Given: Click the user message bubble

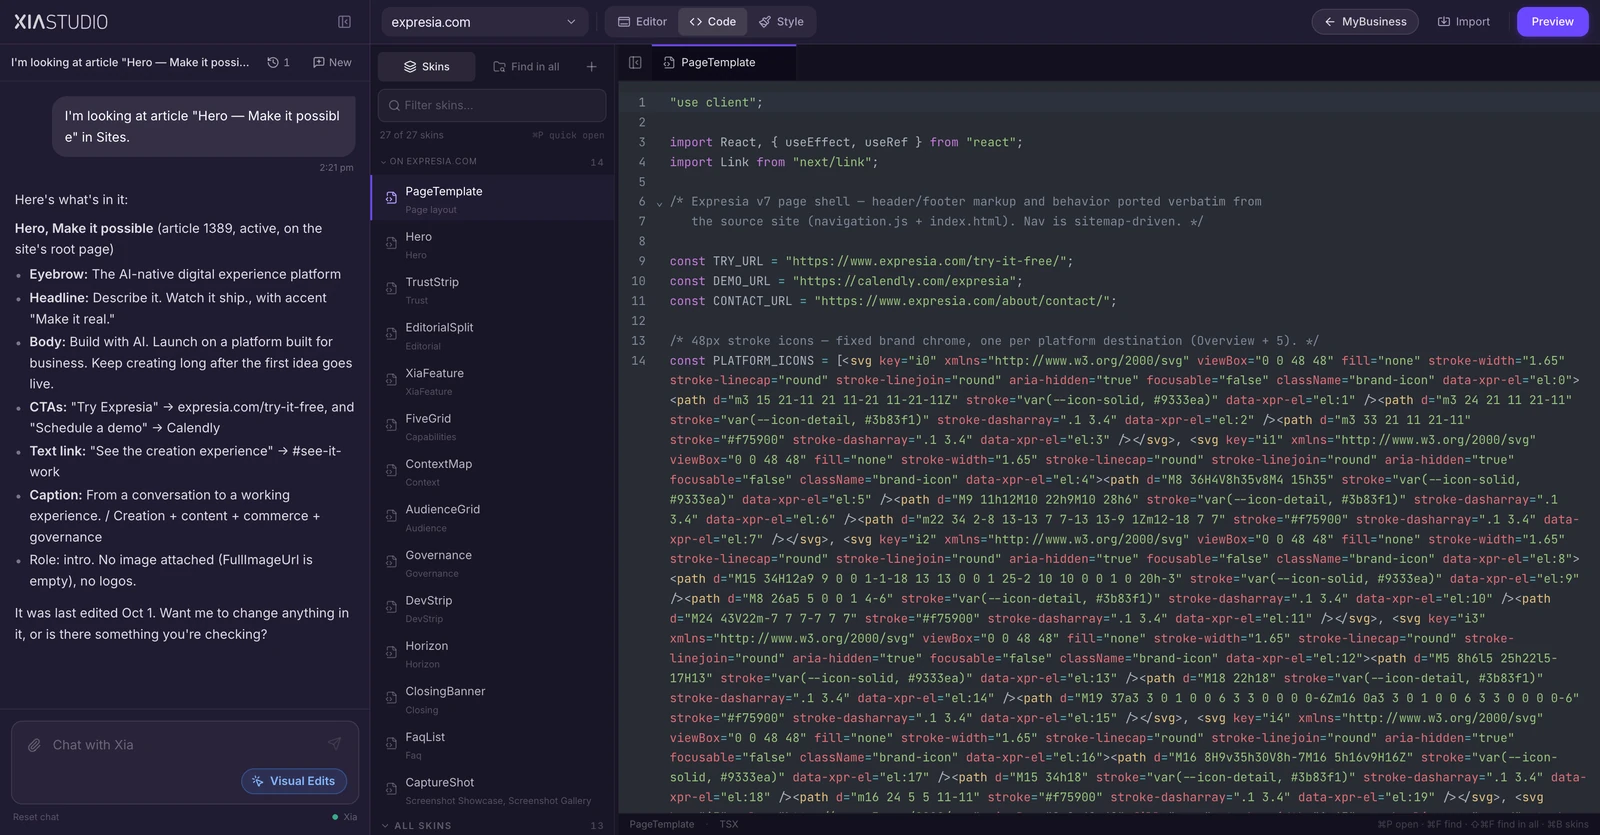Looking at the screenshot, I should [204, 127].
